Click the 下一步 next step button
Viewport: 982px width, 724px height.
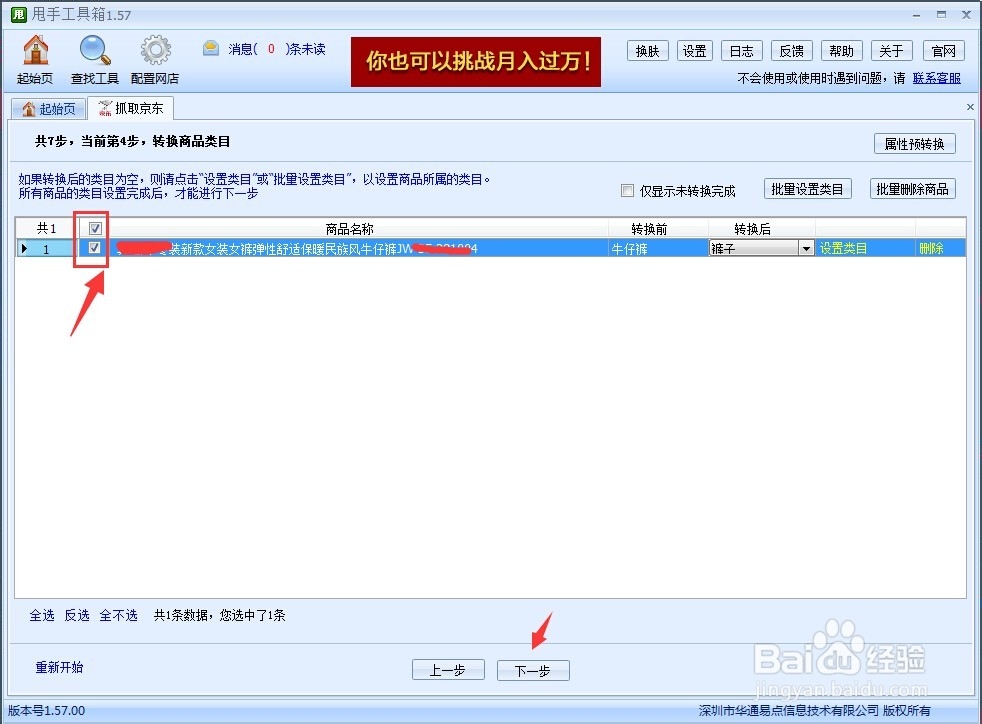[533, 670]
